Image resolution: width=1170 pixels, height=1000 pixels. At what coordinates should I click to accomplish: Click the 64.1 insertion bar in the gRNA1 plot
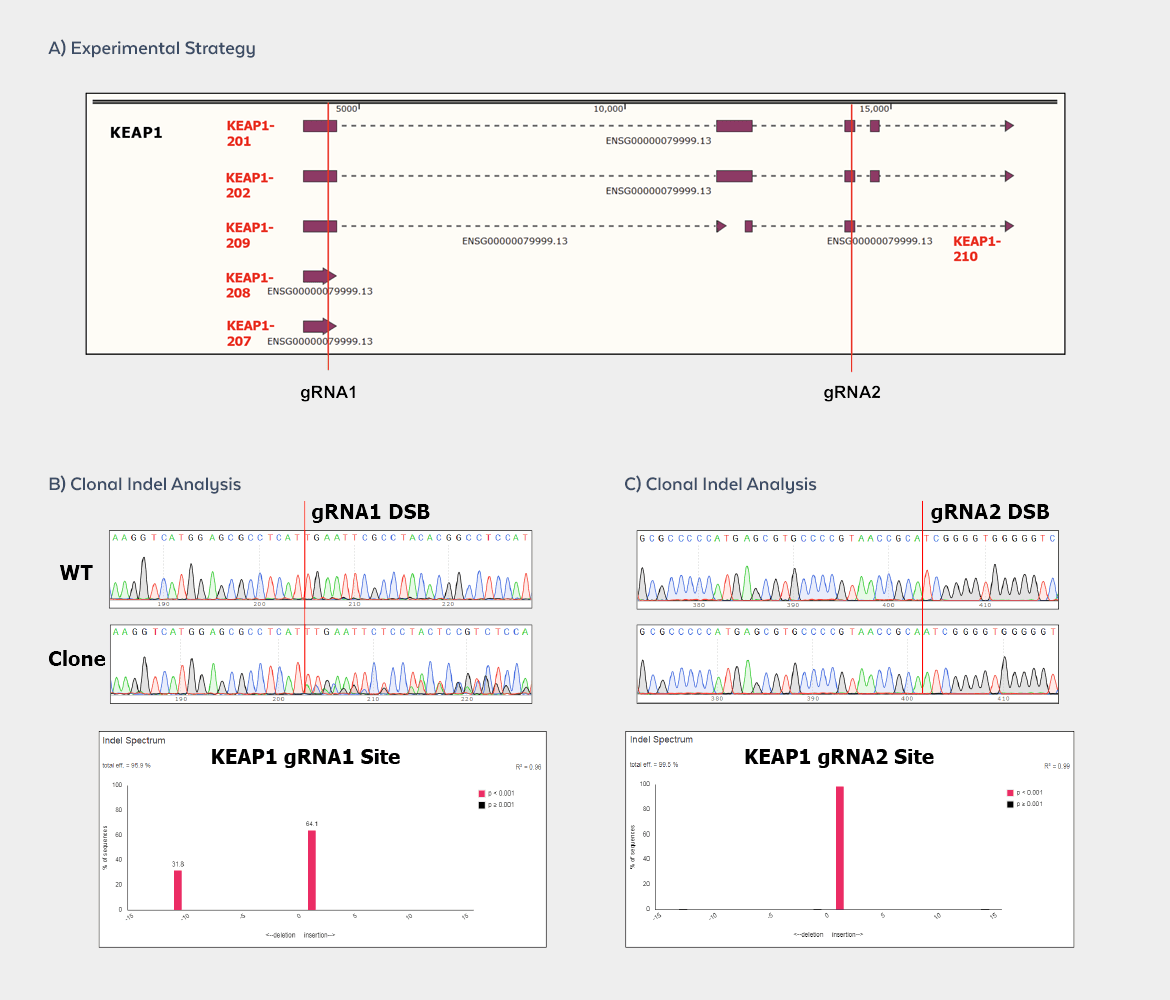[x=312, y=869]
